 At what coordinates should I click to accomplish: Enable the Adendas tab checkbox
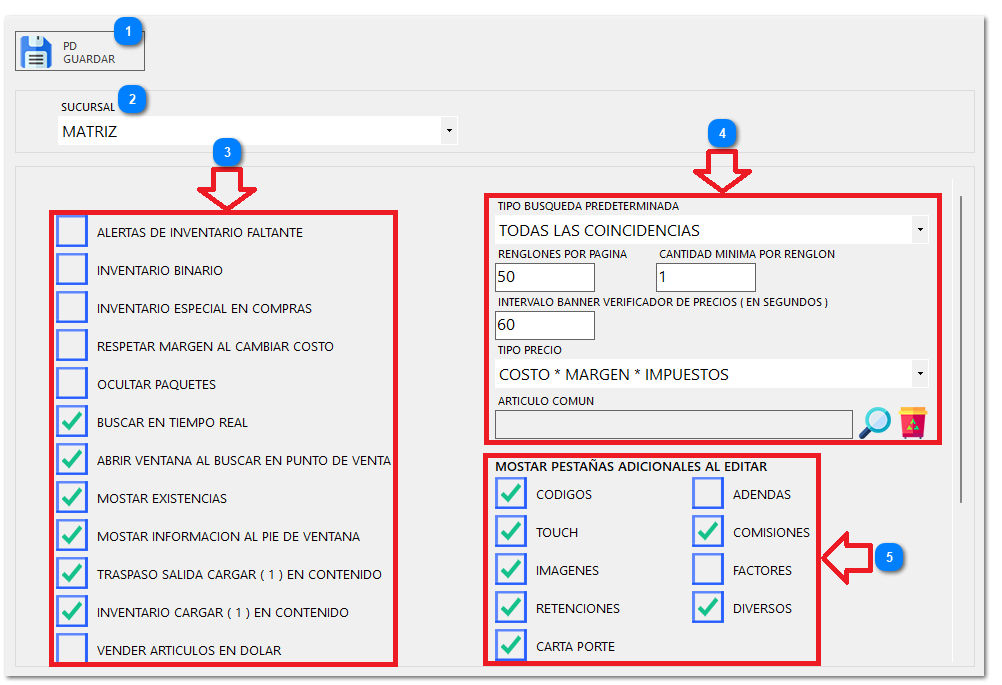[708, 494]
